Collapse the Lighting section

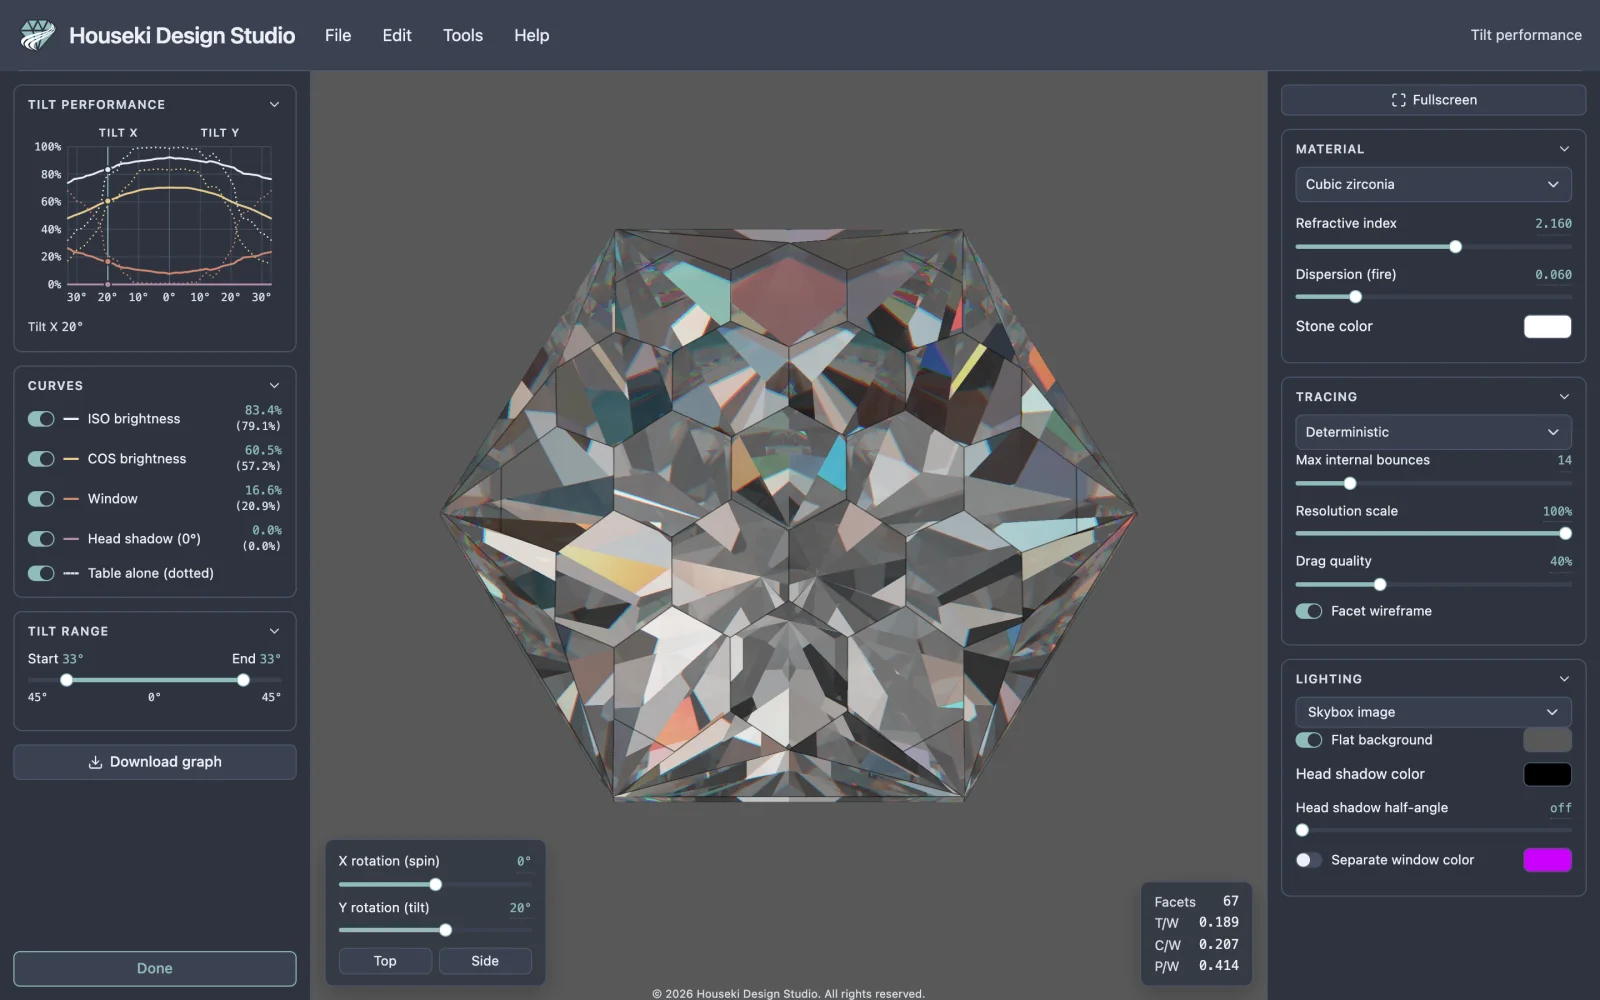coord(1564,679)
